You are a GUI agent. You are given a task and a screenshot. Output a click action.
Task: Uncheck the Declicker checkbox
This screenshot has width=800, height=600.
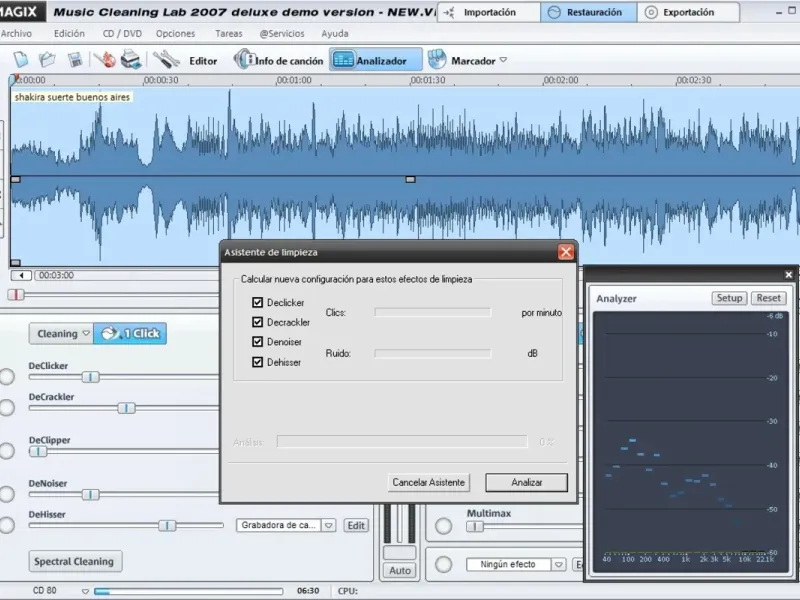point(258,302)
